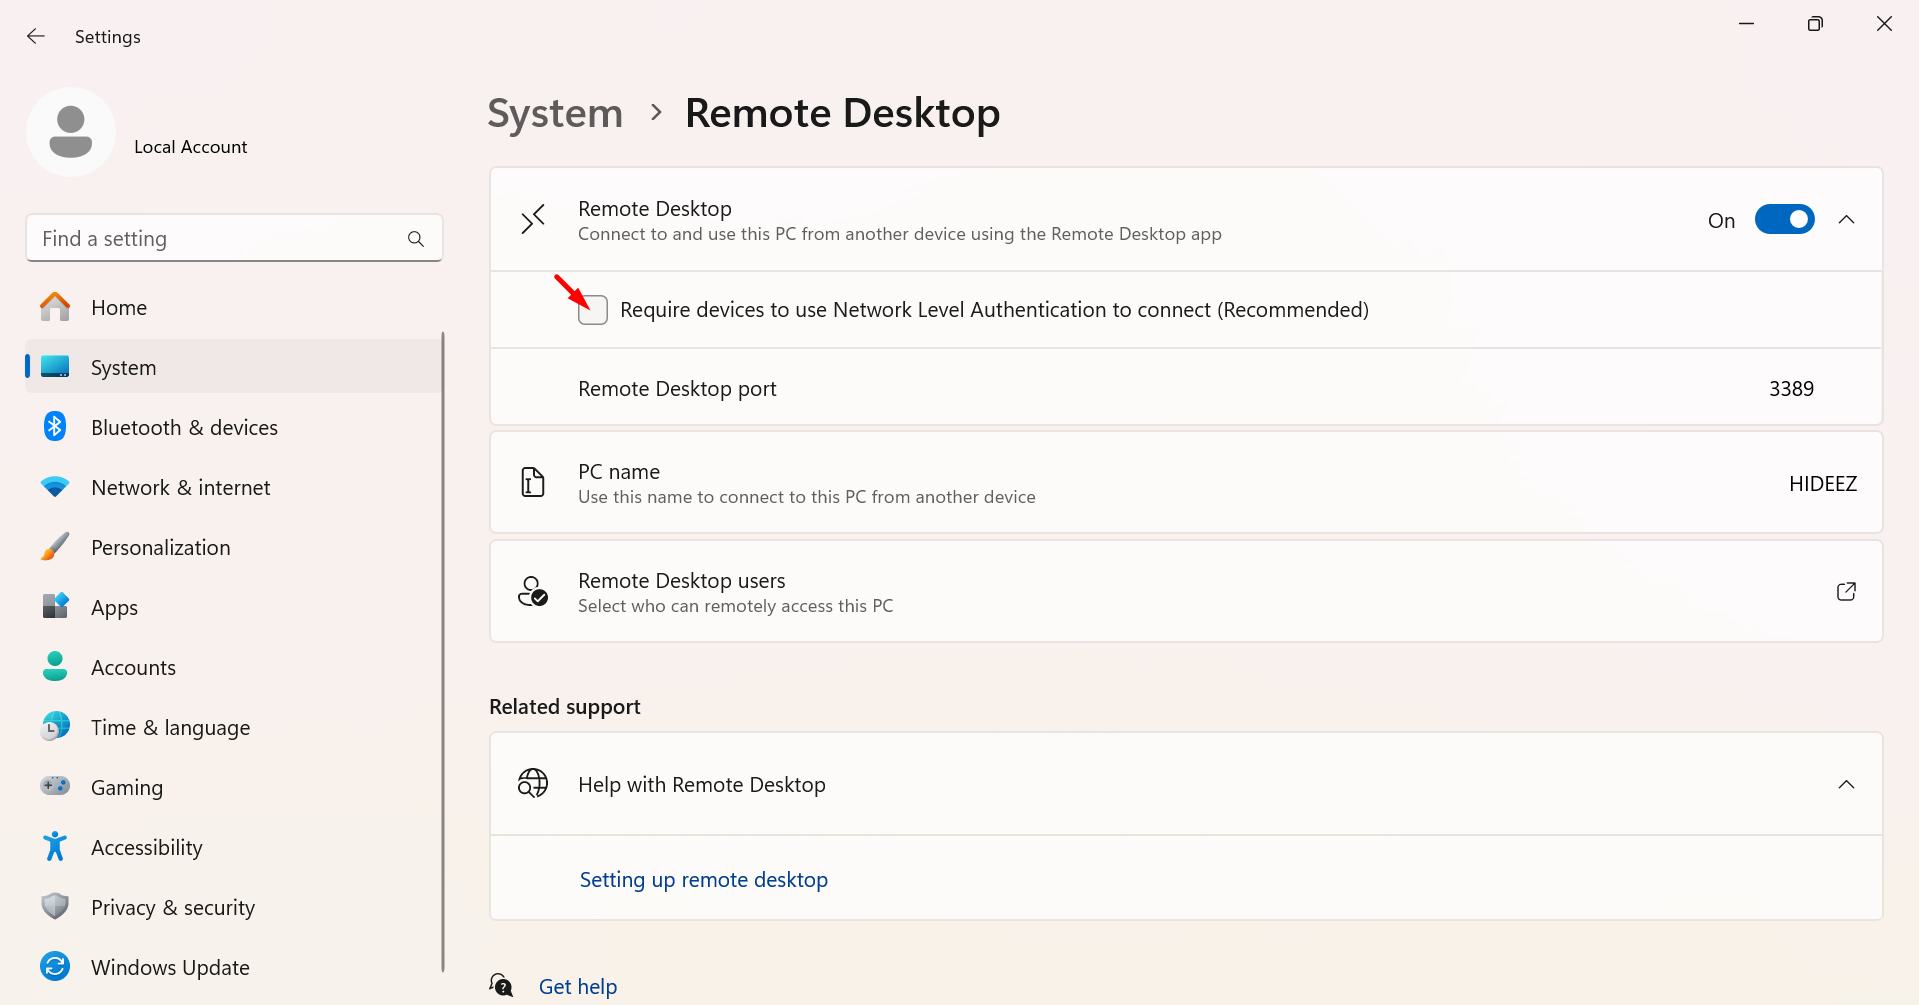Collapse the Remote Desktop section chevron
The width and height of the screenshot is (1919, 1005).
pyautogui.click(x=1846, y=220)
